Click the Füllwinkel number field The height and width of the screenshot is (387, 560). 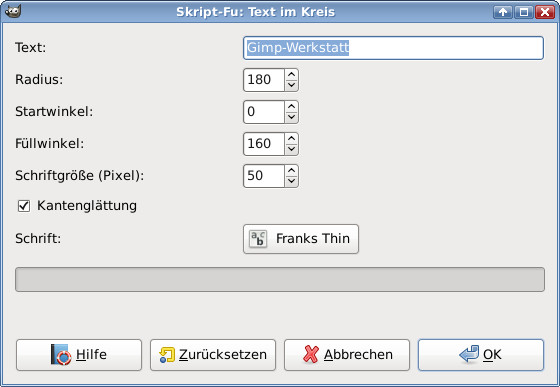click(x=264, y=144)
